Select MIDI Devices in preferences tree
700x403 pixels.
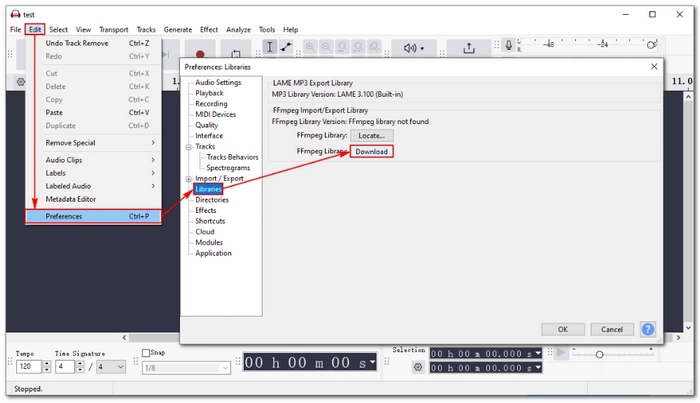tap(215, 115)
